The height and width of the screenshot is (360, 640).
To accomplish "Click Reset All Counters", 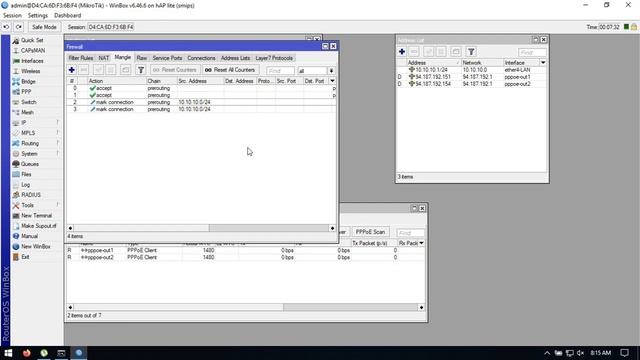I will pos(230,70).
